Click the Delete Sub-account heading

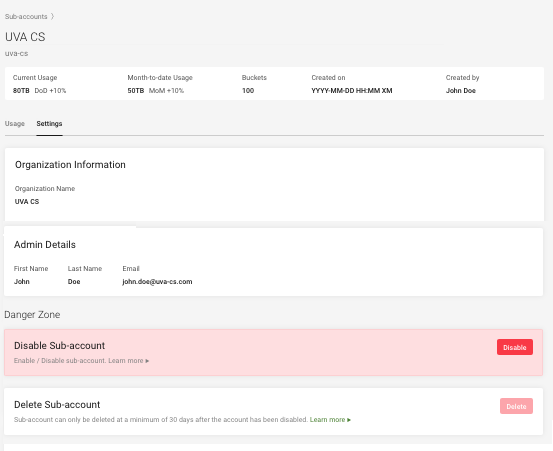coord(57,404)
